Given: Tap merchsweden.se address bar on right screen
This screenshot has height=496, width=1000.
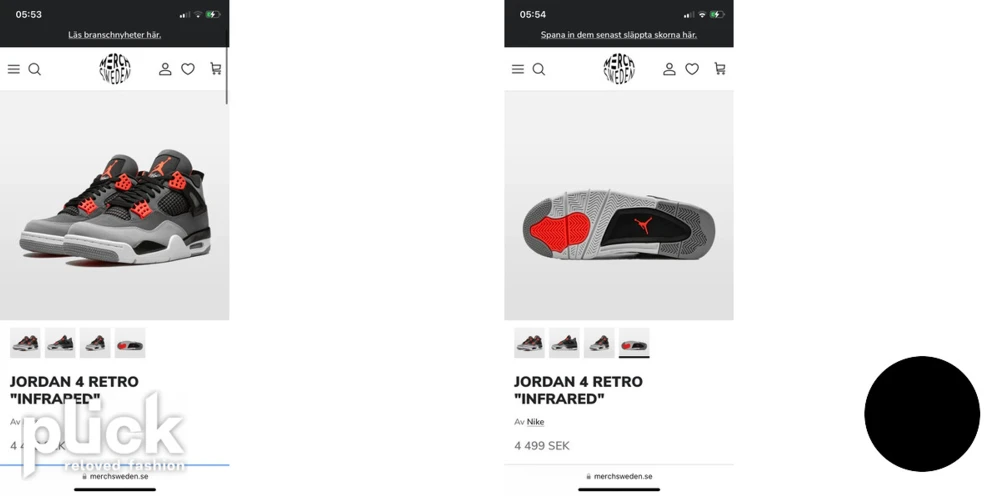Looking at the screenshot, I should tap(619, 476).
